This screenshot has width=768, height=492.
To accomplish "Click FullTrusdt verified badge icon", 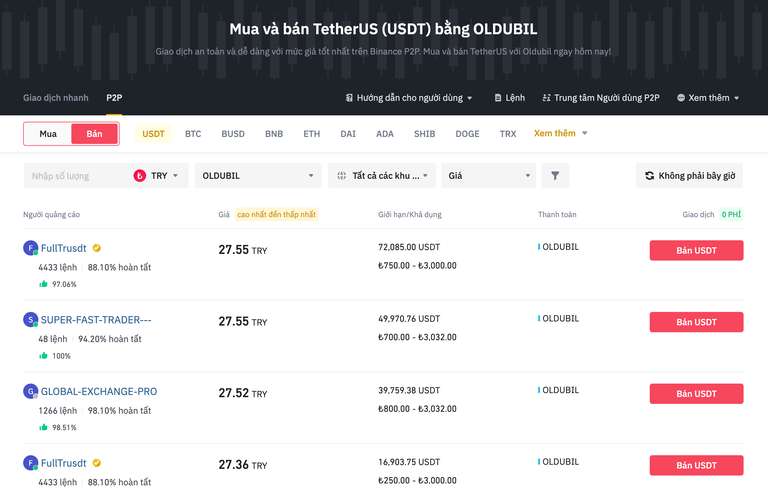I will click(x=97, y=248).
